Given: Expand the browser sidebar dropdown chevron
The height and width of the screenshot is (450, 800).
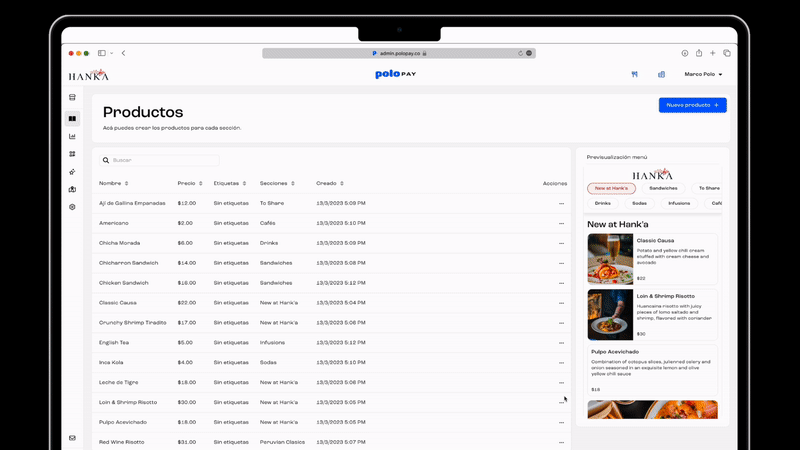Looking at the screenshot, I should click(x=111, y=53).
